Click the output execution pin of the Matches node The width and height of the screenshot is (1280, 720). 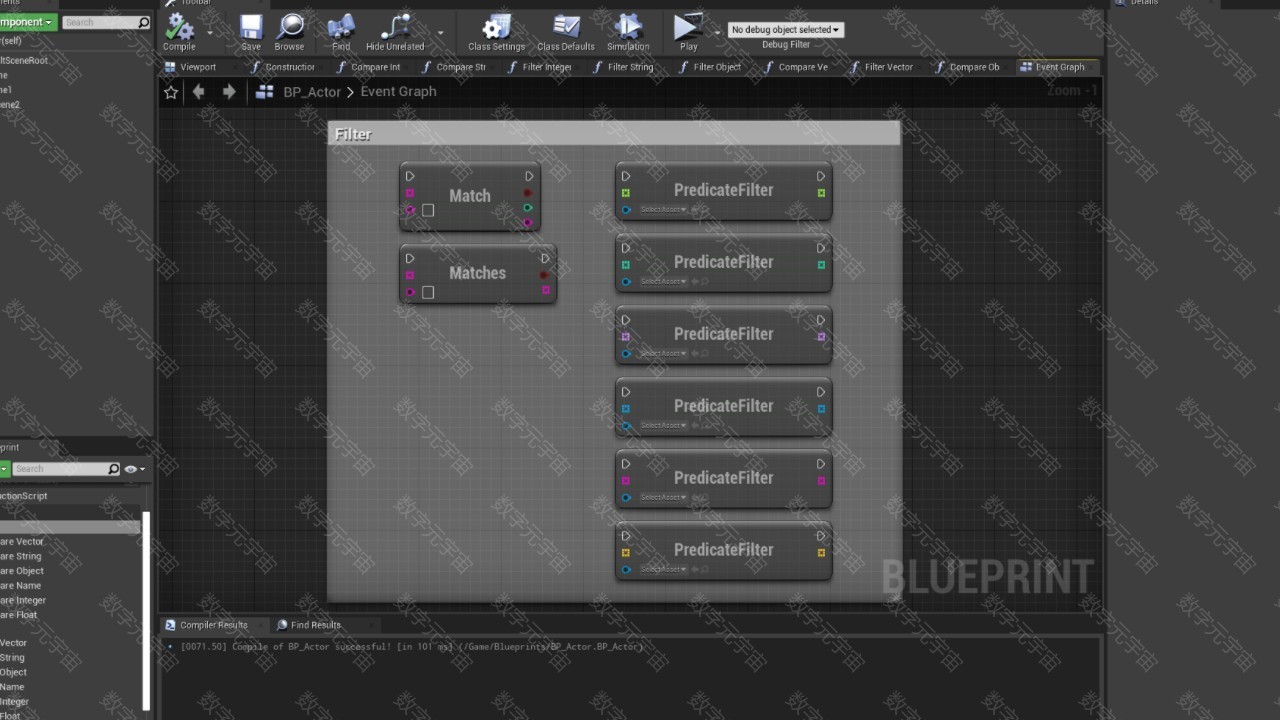coord(545,258)
